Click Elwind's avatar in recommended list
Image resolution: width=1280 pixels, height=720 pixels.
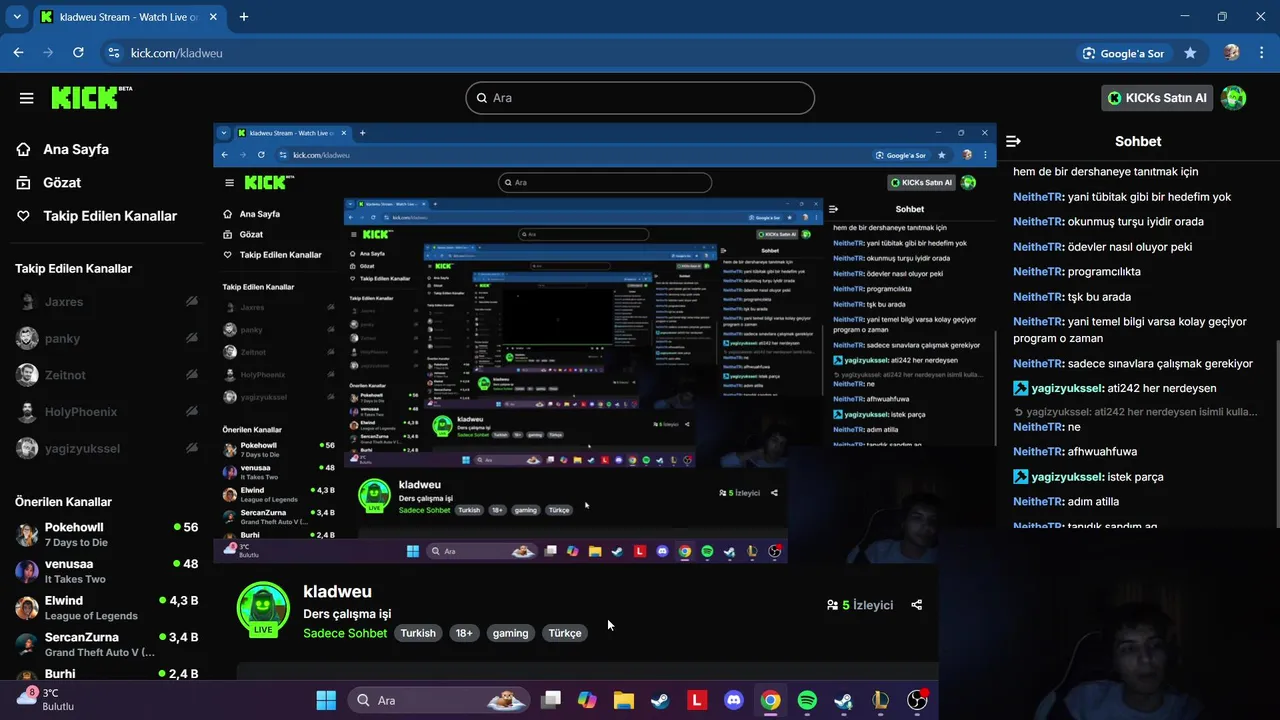[x=27, y=608]
